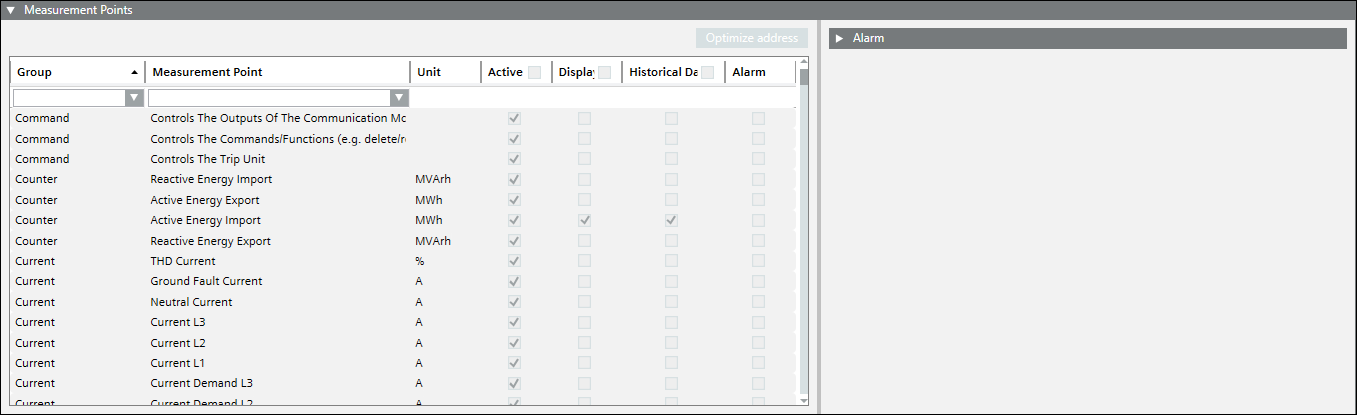Open the Measurement Point filter dropdown

[399, 98]
